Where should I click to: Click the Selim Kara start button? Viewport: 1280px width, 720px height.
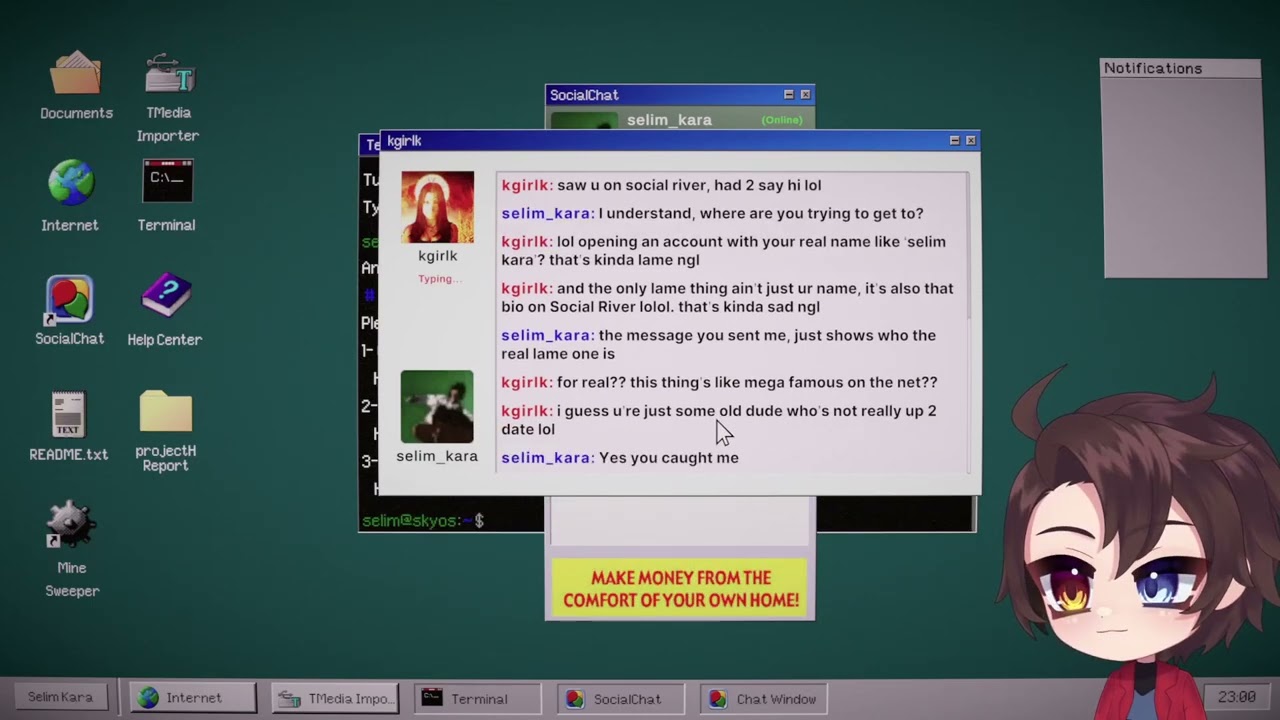(60, 697)
